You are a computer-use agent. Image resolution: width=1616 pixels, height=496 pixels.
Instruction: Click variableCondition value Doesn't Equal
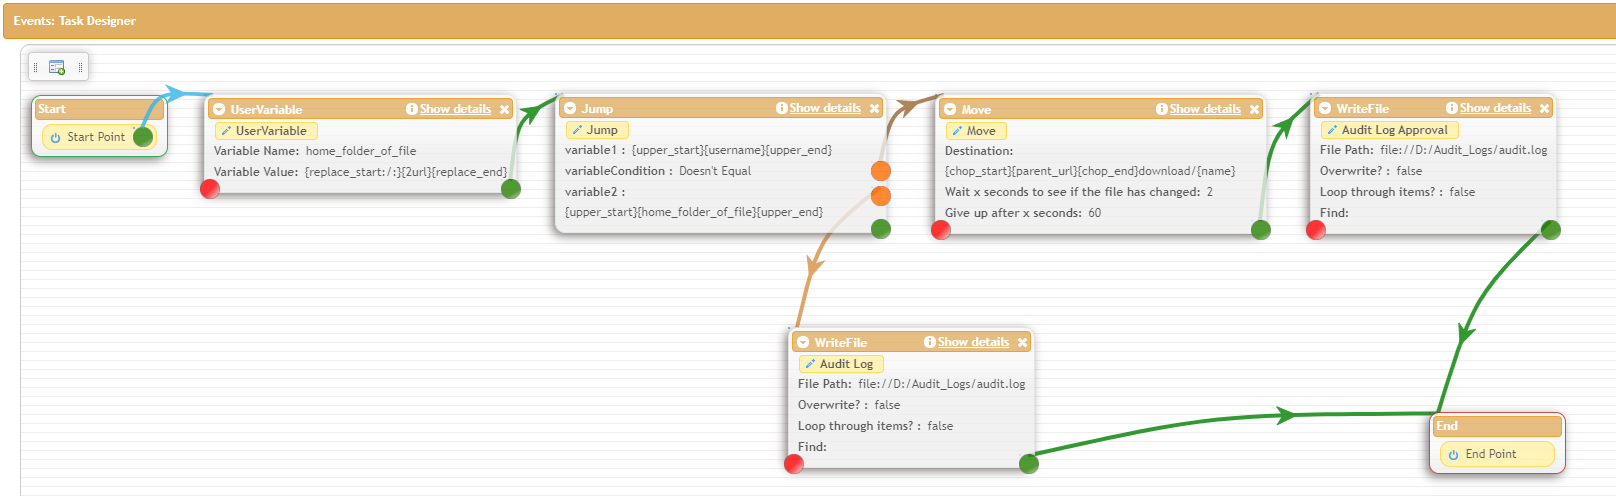pyautogui.click(x=715, y=171)
